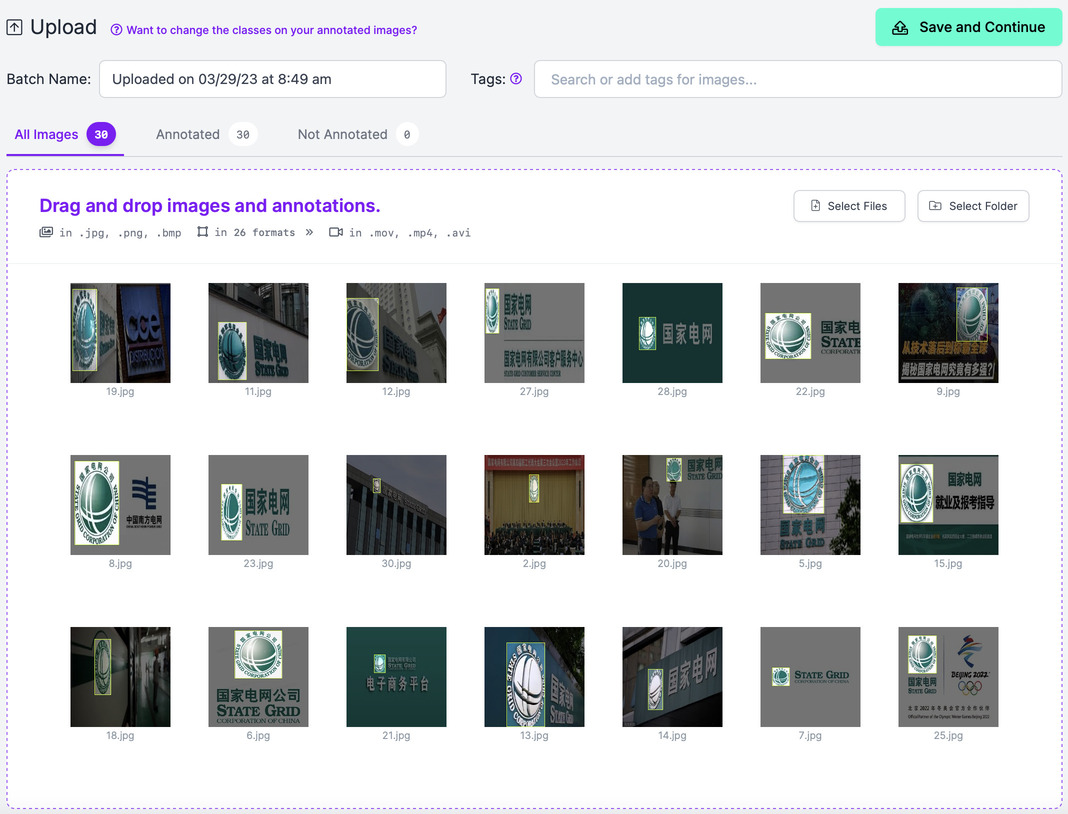Click the Select Folder button

973,206
